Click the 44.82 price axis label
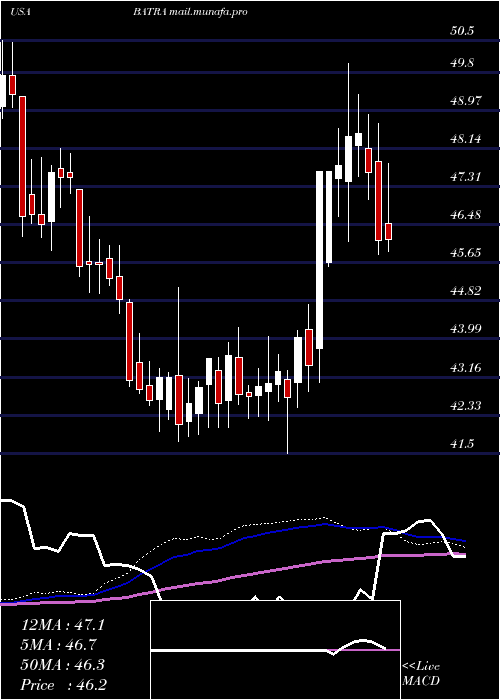500x700 pixels. pyautogui.click(x=466, y=291)
